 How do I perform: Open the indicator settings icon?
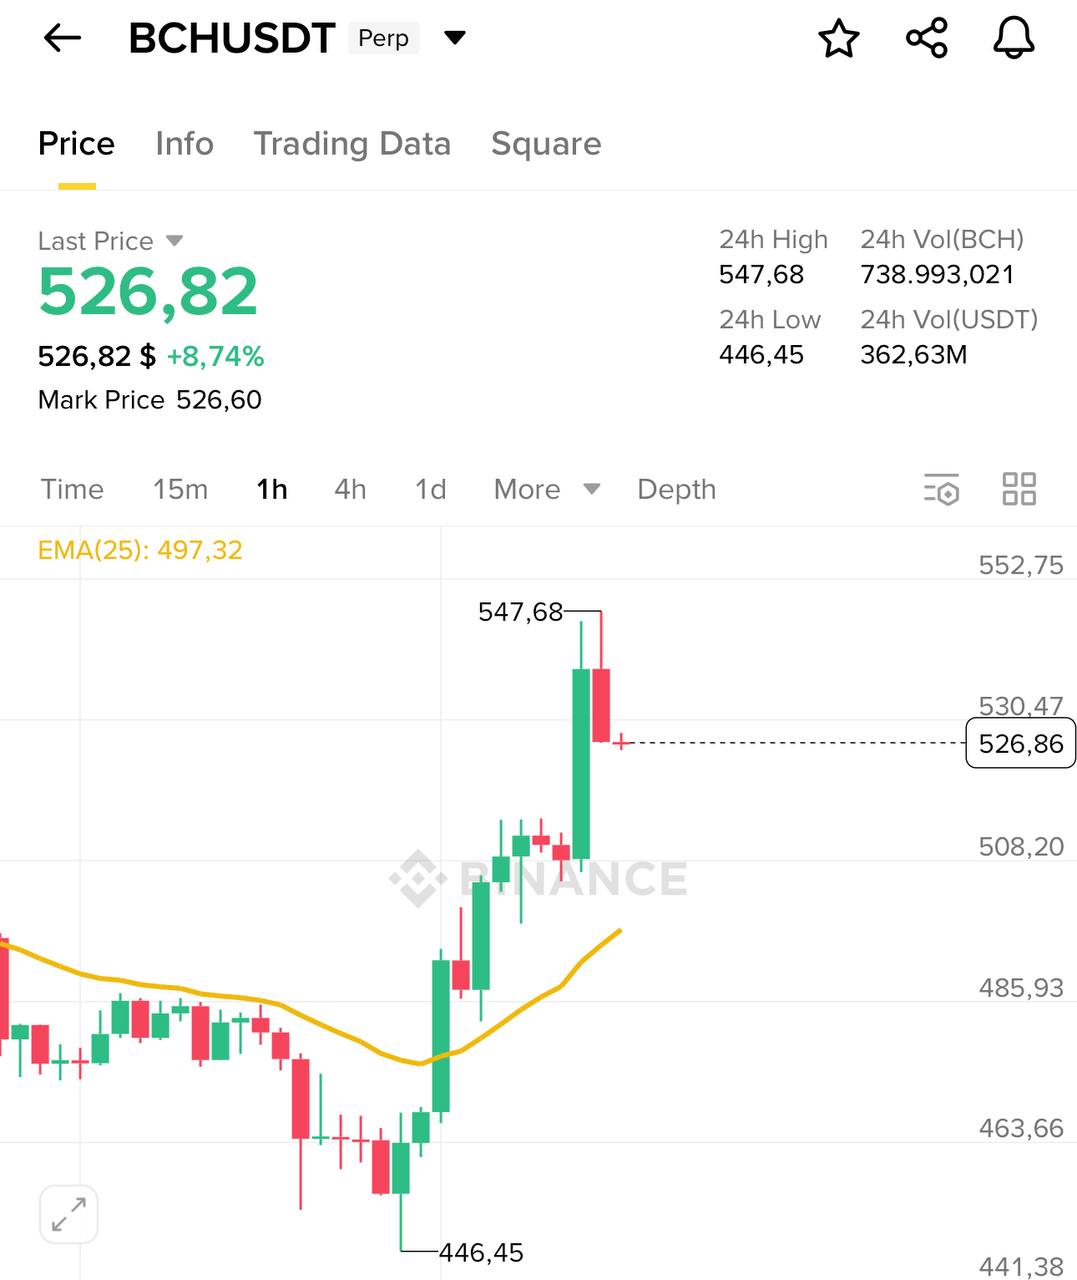[941, 489]
